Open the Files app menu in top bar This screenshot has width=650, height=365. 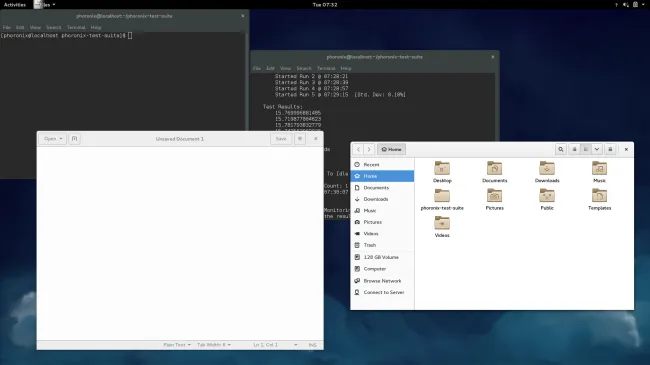click(45, 5)
